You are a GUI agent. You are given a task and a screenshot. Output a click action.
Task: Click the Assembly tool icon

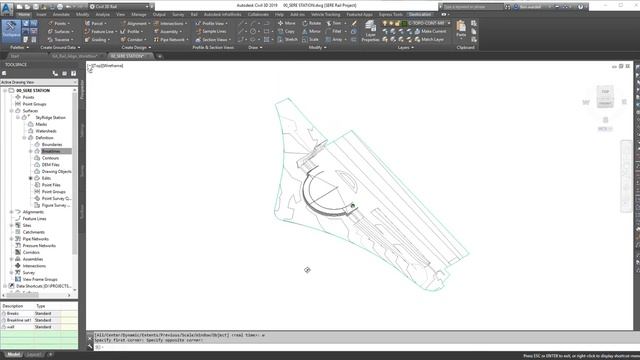(156, 31)
